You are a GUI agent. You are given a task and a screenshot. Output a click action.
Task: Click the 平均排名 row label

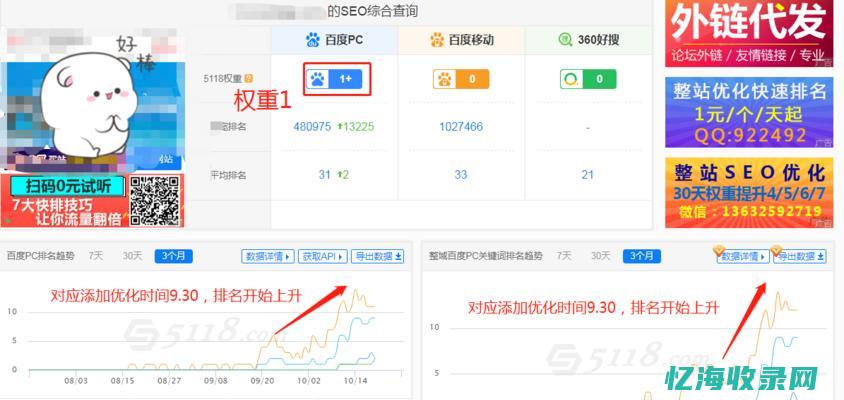tap(228, 176)
